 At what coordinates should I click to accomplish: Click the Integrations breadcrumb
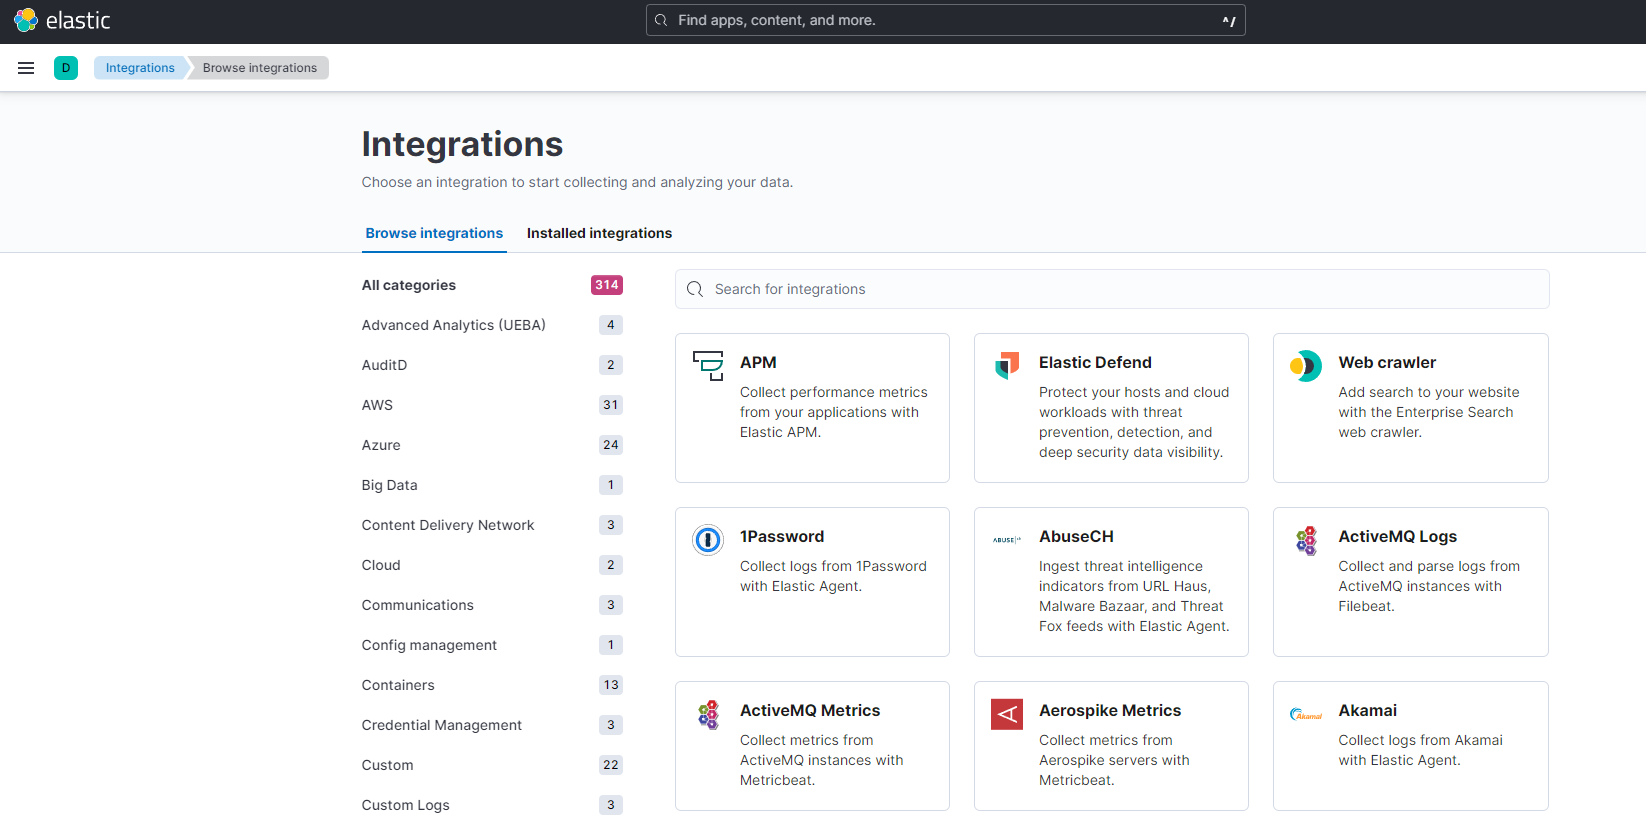(x=140, y=68)
